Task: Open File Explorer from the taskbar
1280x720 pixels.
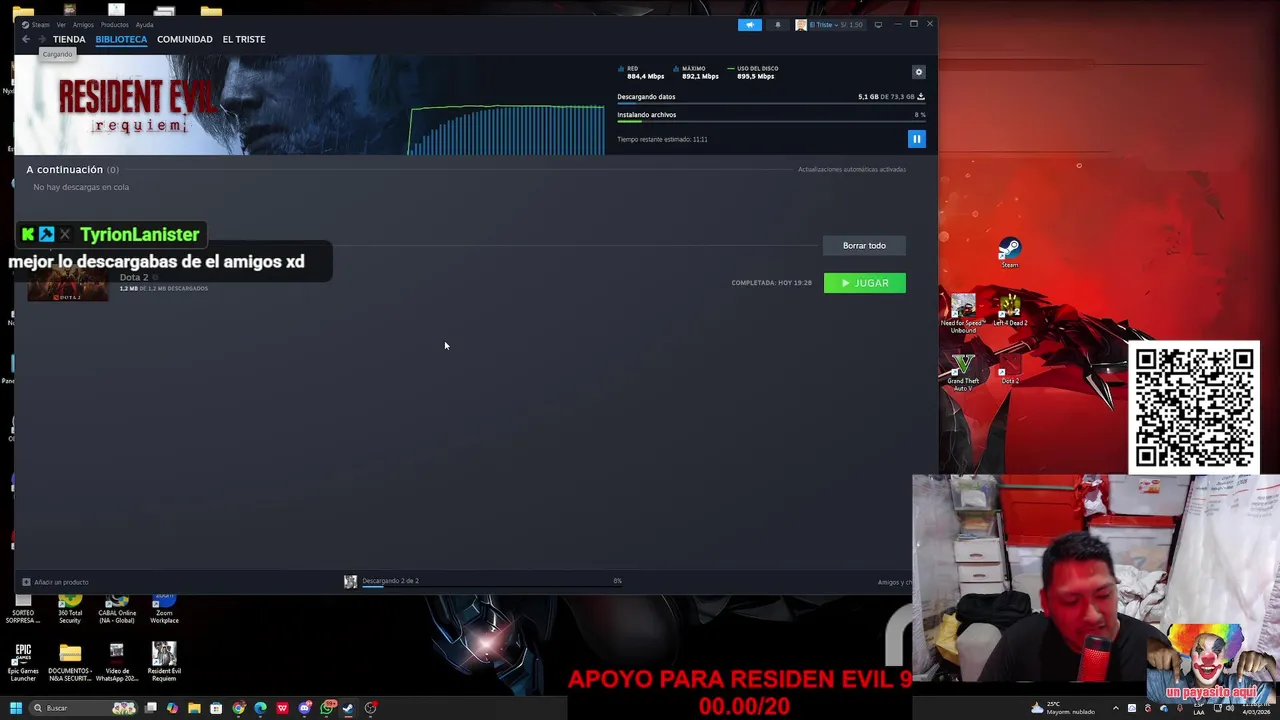Action: (194, 708)
